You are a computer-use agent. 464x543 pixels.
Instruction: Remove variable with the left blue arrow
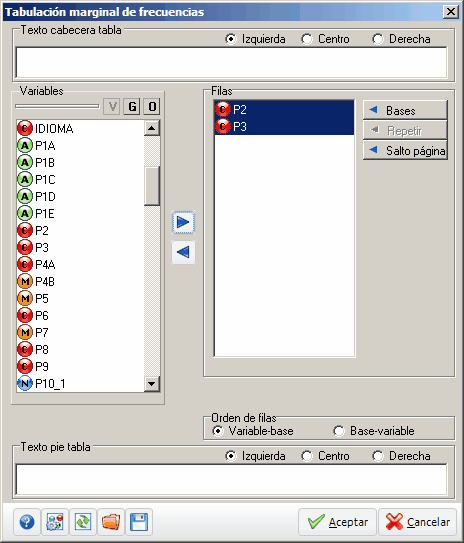pyautogui.click(x=183, y=252)
